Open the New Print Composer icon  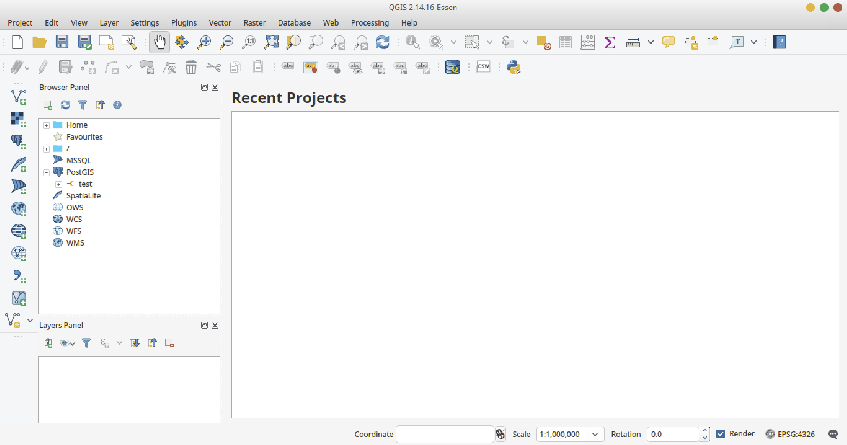[106, 42]
